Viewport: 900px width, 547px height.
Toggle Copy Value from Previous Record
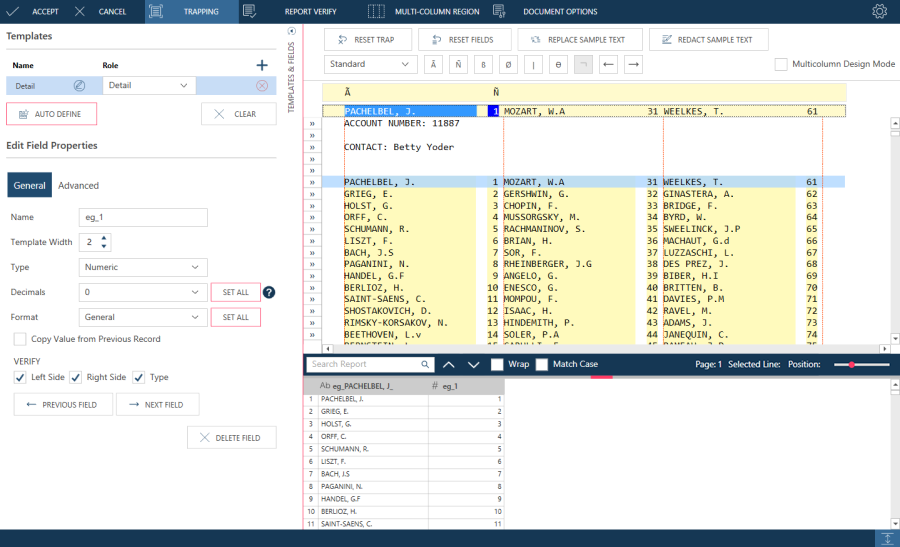pyautogui.click(x=20, y=339)
